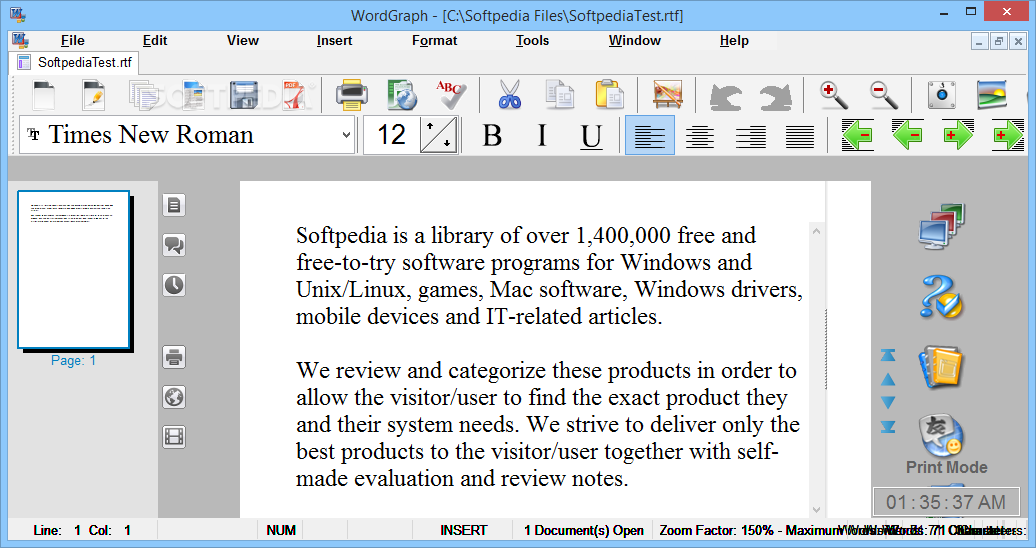This screenshot has width=1036, height=548.
Task: Zoom in with the plus magnifier
Action: click(x=834, y=95)
